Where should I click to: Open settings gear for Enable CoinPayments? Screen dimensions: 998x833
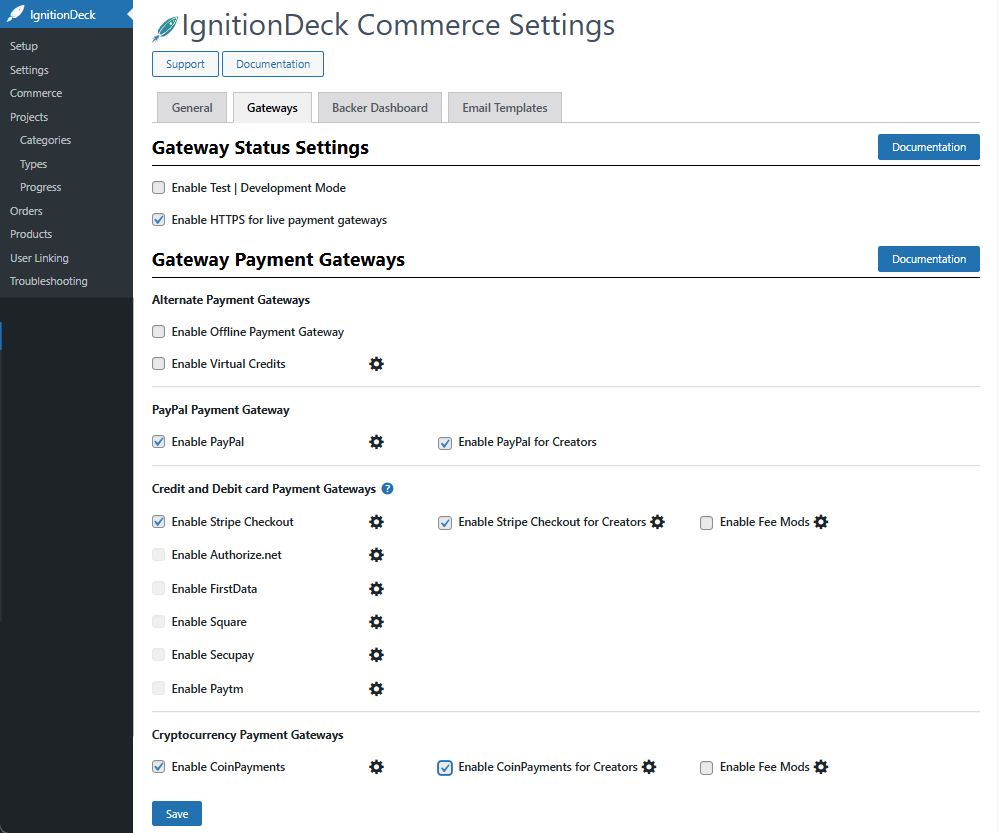click(x=376, y=767)
